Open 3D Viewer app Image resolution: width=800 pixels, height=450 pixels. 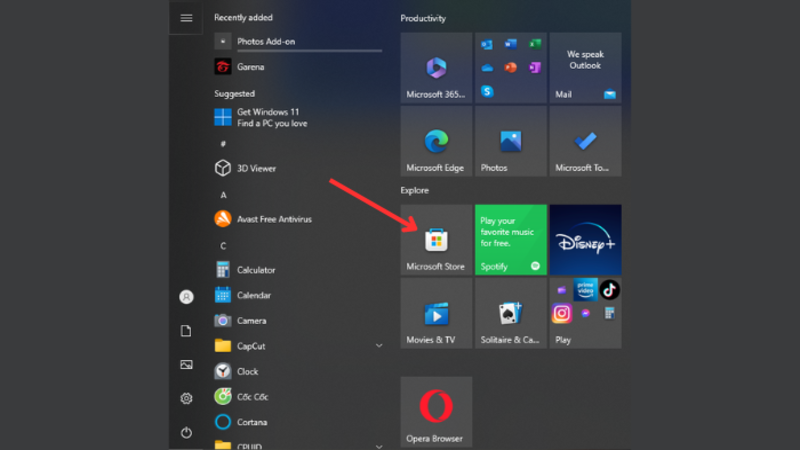pos(298,168)
